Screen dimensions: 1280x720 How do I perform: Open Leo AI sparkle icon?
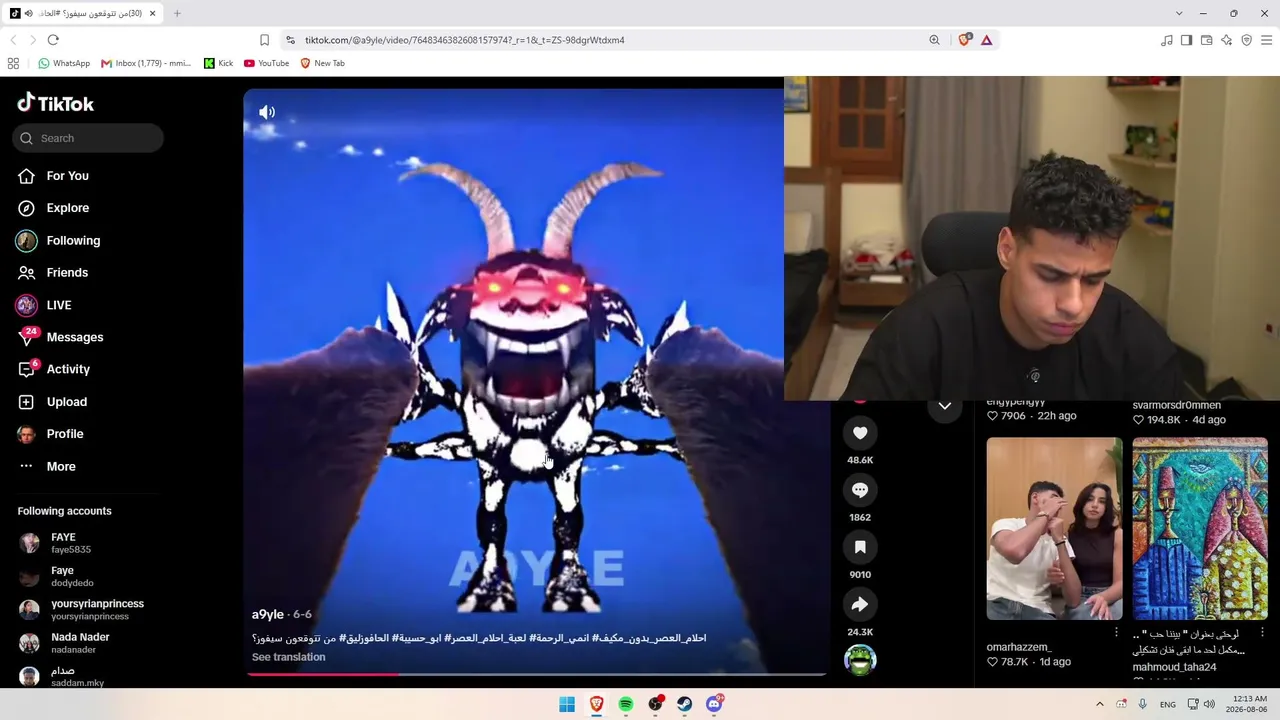[1226, 40]
